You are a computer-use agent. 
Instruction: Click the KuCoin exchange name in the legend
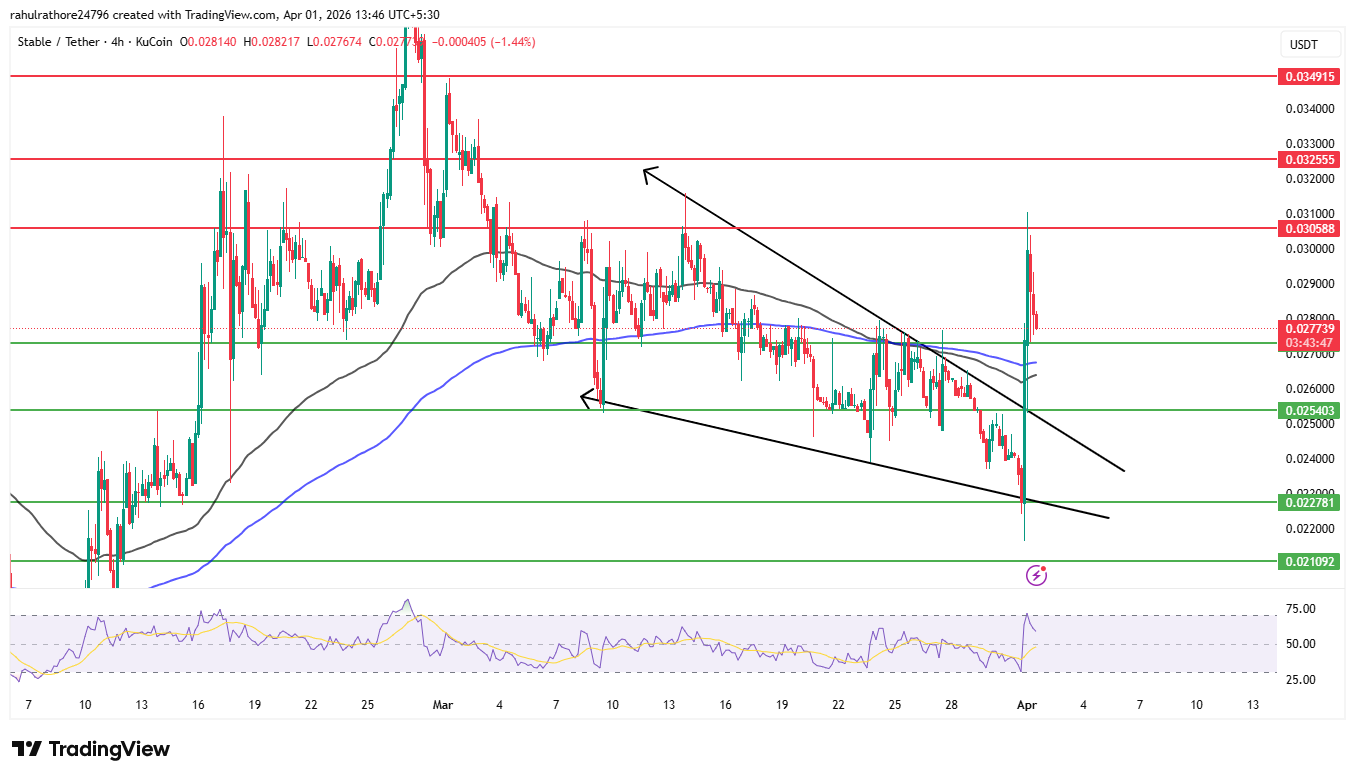click(152, 42)
